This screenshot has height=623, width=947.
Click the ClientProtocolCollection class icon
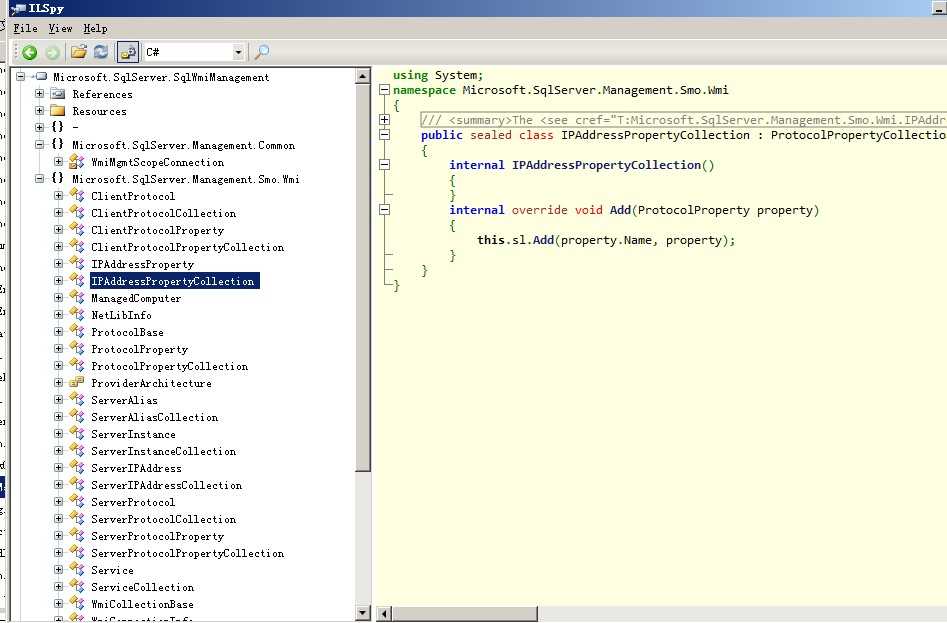77,212
